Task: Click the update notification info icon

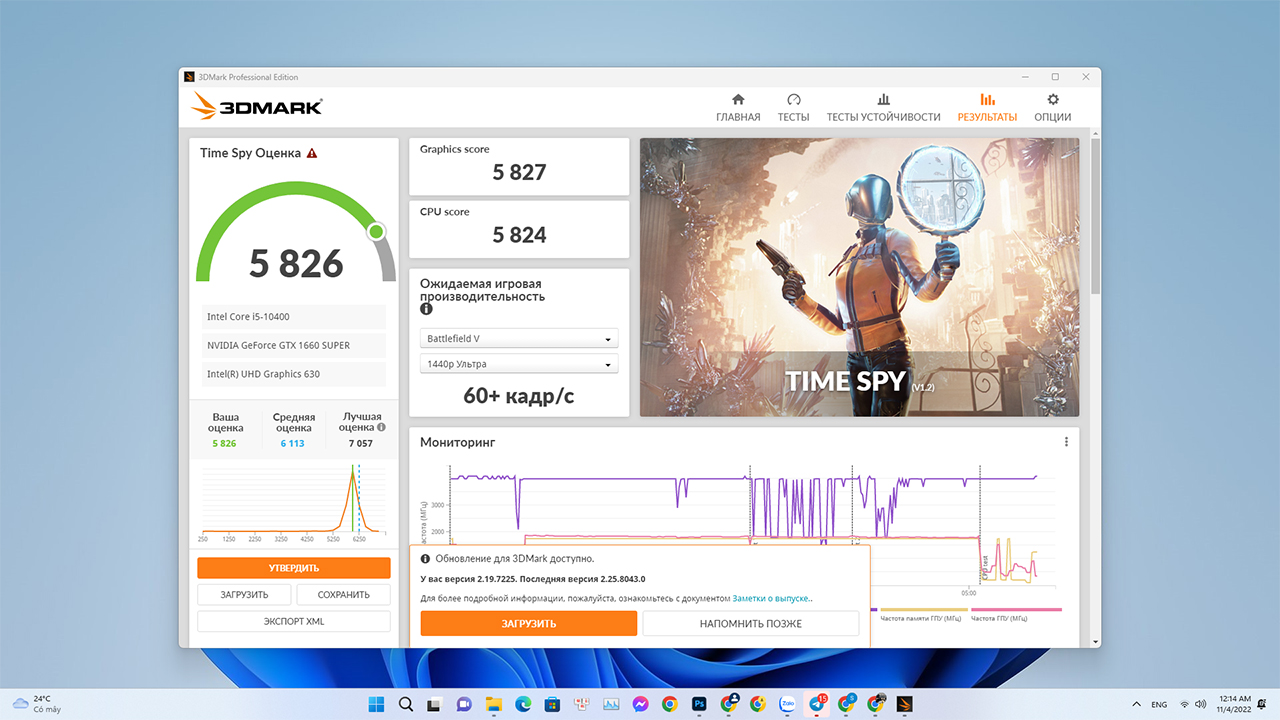Action: pos(425,559)
